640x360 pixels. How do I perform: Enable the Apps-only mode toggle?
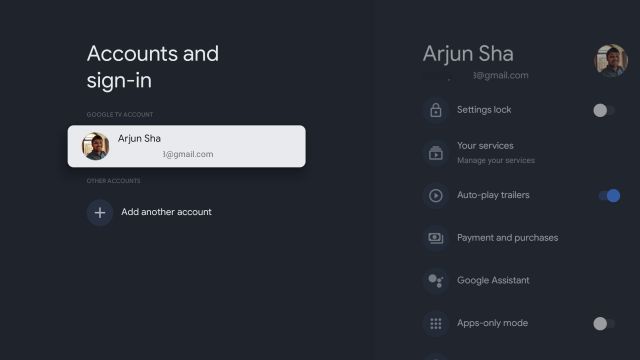[x=604, y=323]
